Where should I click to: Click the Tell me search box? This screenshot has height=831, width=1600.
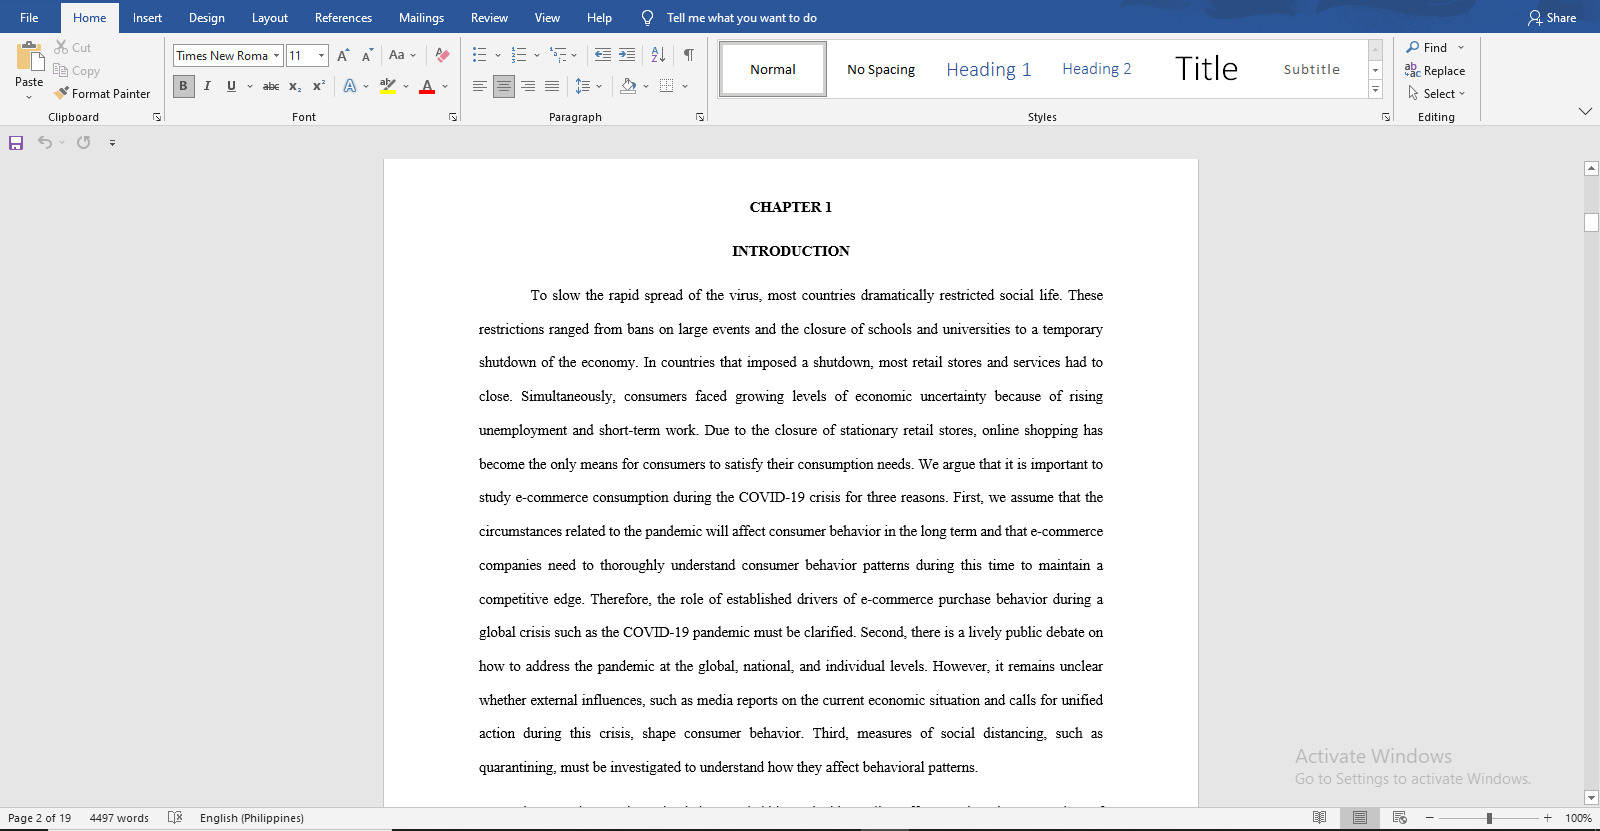(x=741, y=18)
